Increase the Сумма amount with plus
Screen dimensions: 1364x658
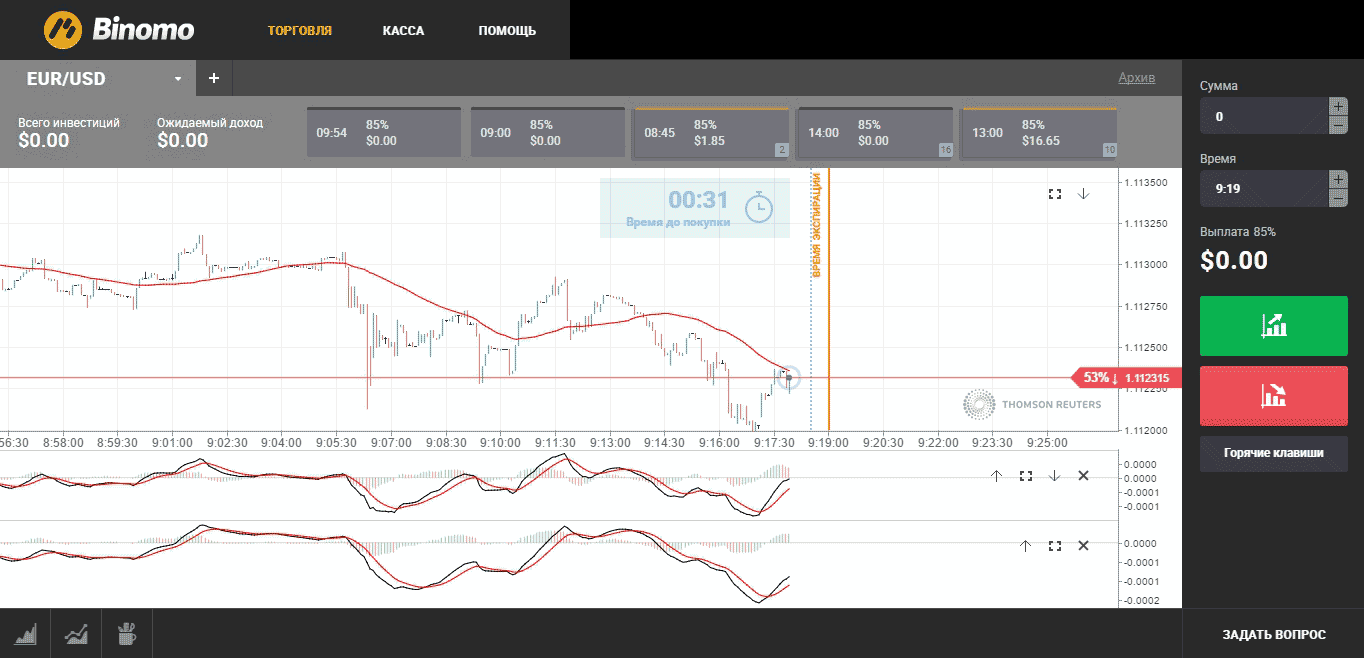pos(1338,106)
